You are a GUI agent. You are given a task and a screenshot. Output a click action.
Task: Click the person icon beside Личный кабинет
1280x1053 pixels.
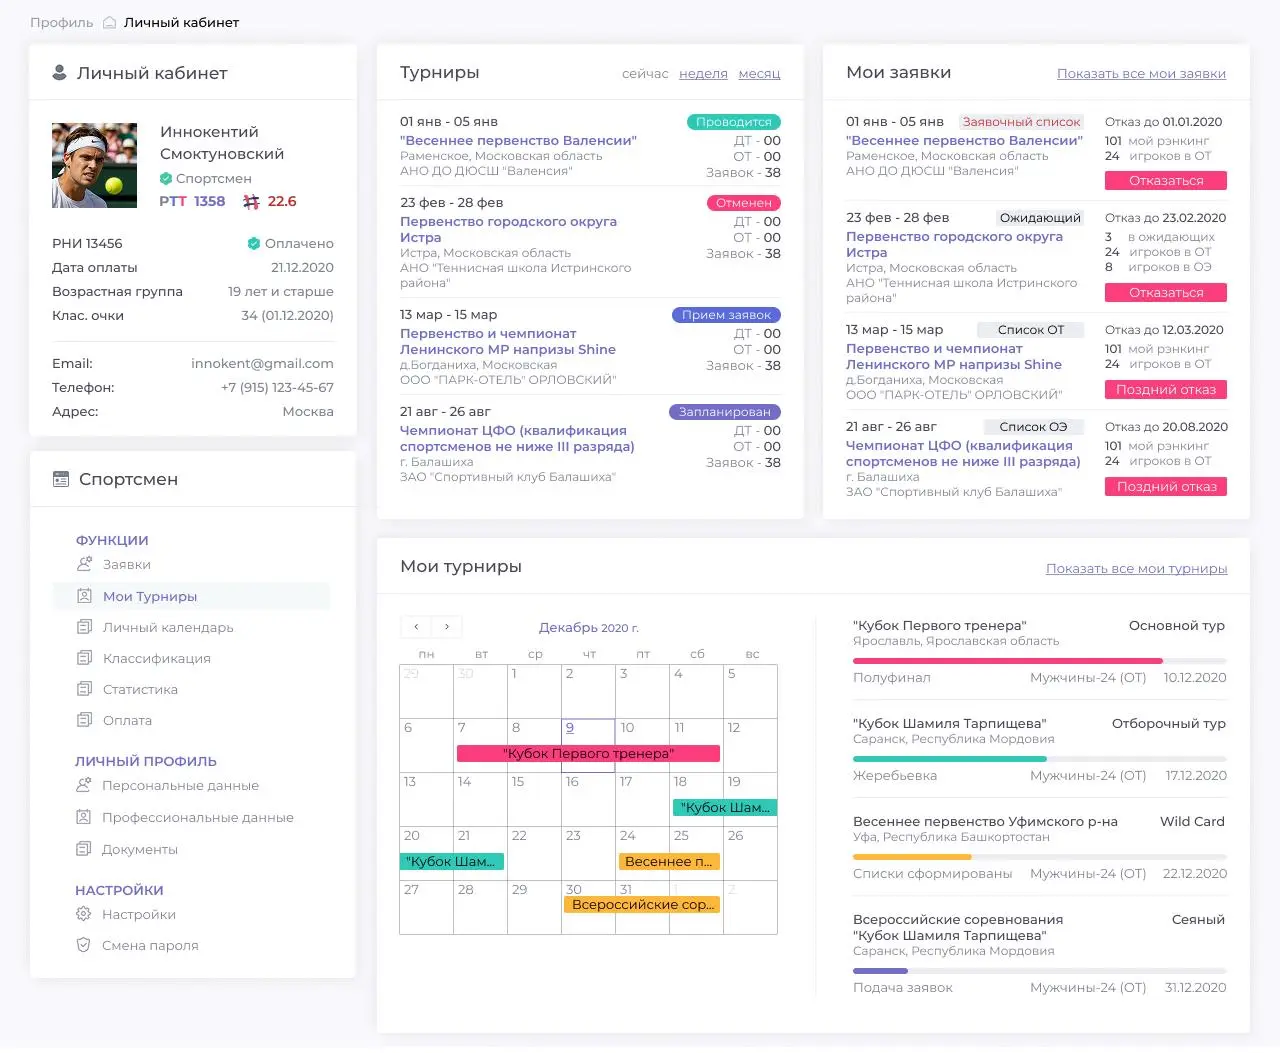(x=59, y=72)
